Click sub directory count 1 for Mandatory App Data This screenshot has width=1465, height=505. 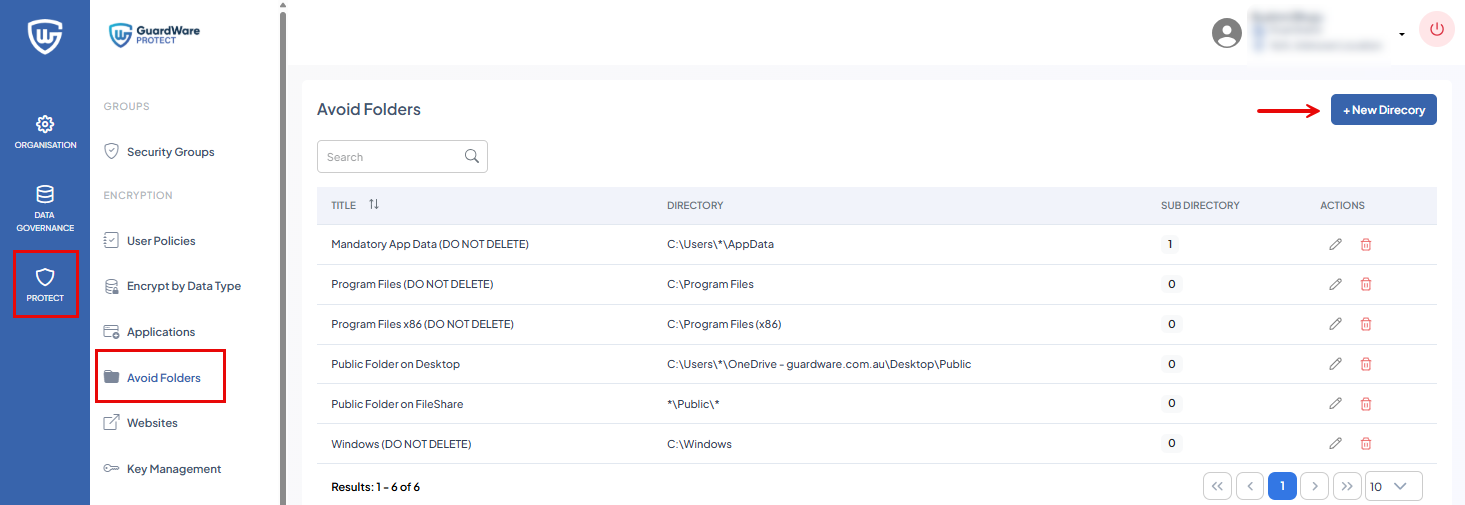1172,244
